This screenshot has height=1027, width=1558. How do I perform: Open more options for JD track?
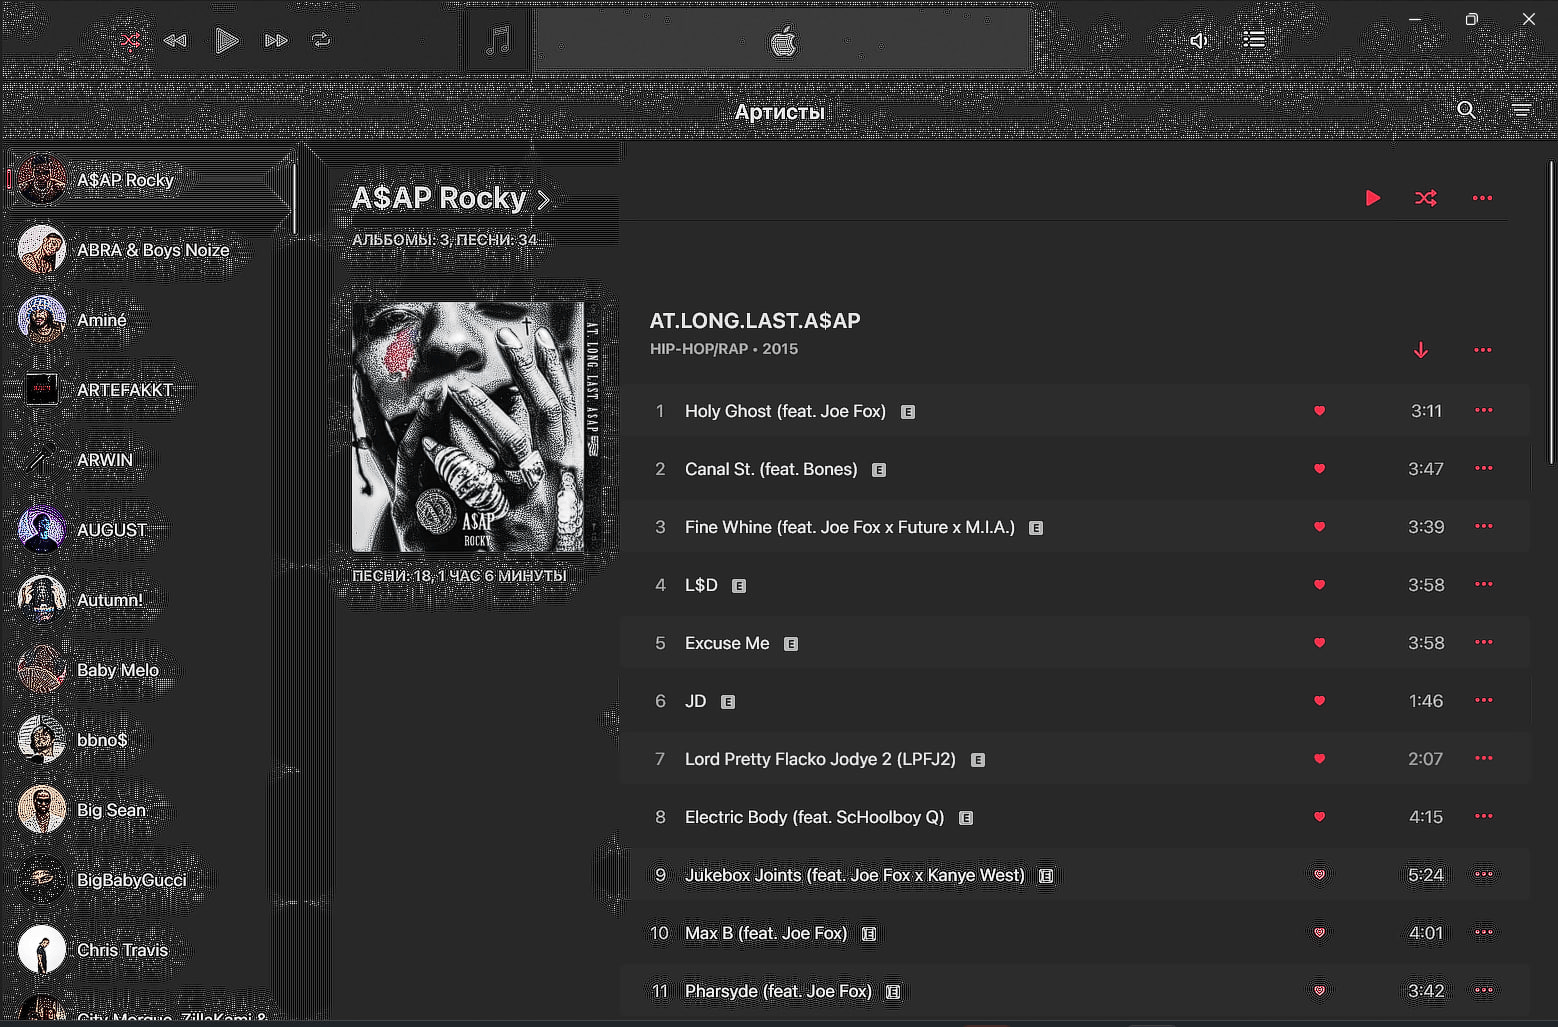[x=1483, y=700]
